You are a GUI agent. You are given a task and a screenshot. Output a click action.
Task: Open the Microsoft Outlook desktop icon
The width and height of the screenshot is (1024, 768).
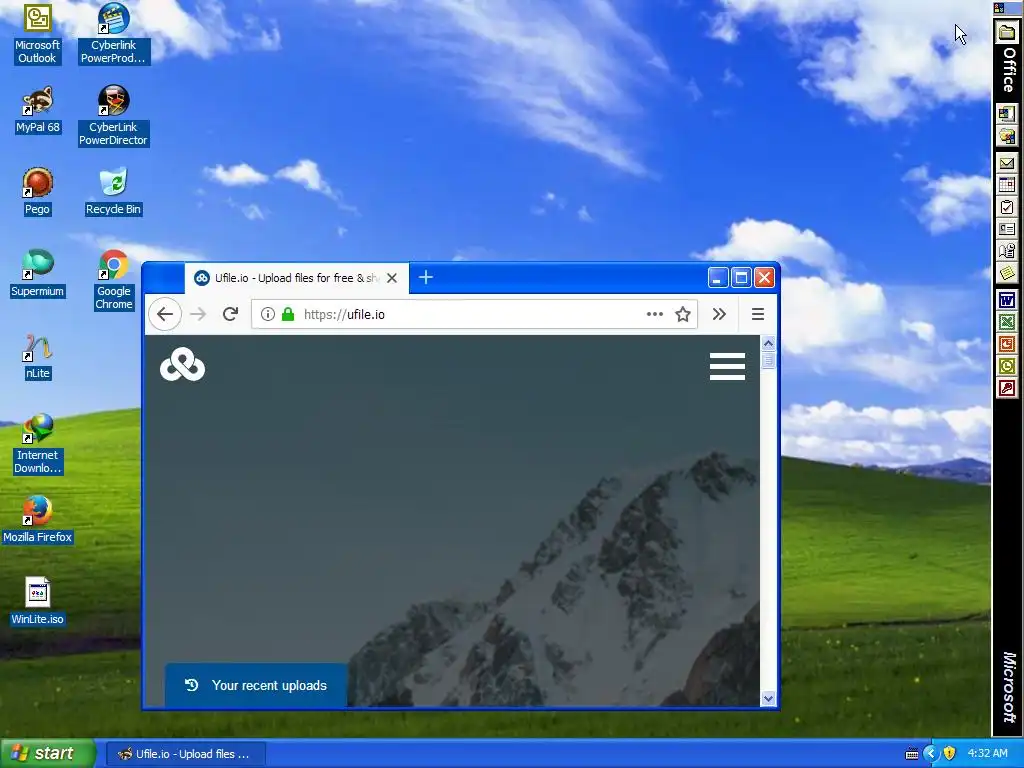37,34
